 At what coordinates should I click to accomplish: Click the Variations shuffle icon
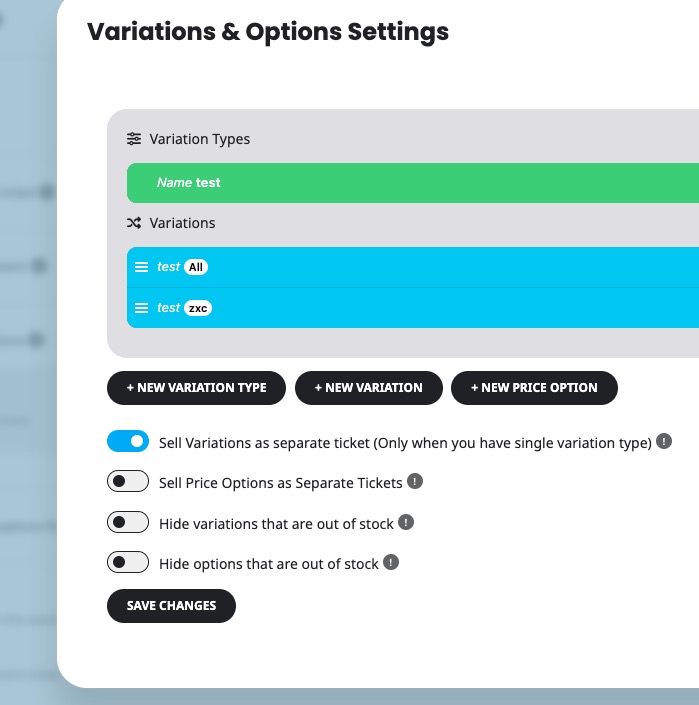coord(134,223)
